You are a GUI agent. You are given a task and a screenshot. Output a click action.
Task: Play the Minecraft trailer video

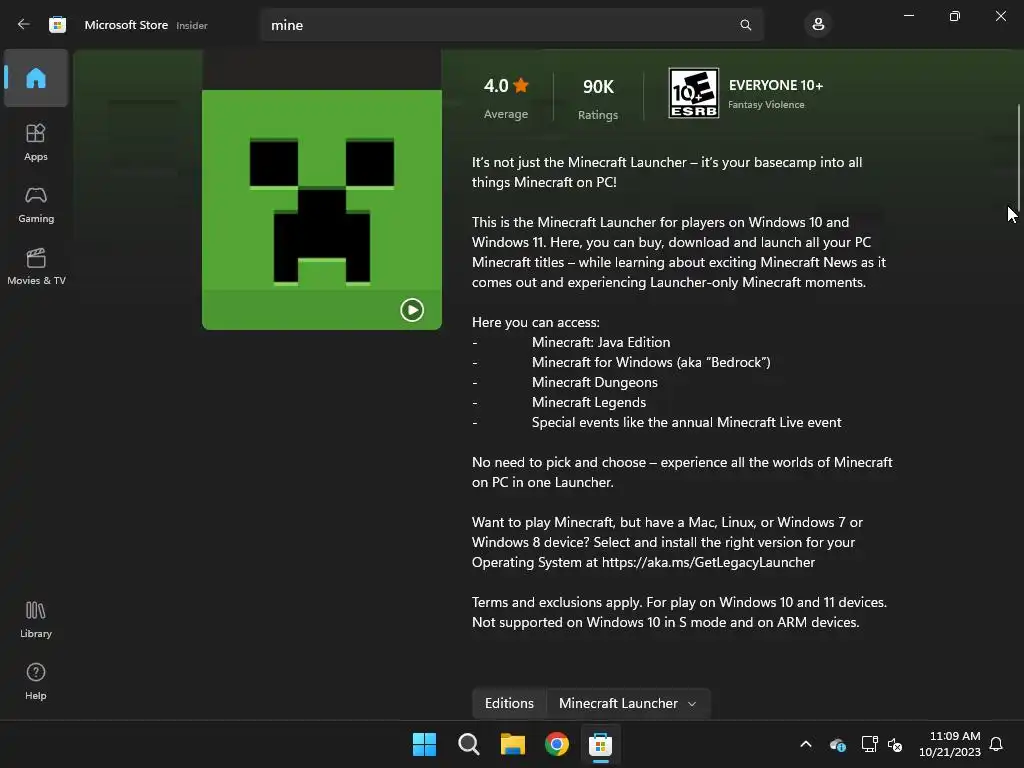tap(412, 310)
